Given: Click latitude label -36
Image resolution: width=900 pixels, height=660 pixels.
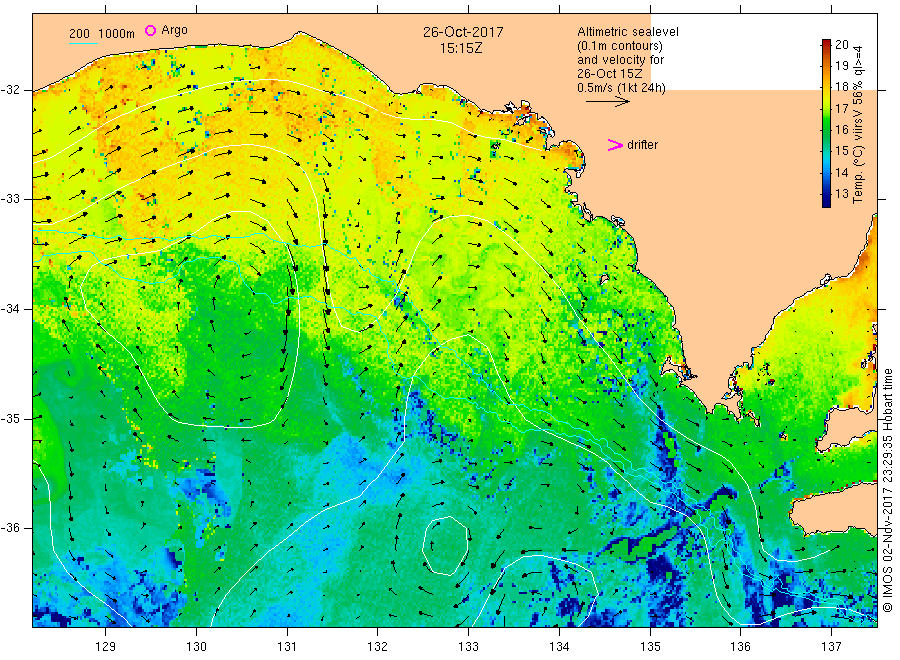Looking at the screenshot, I should [x=10, y=528].
